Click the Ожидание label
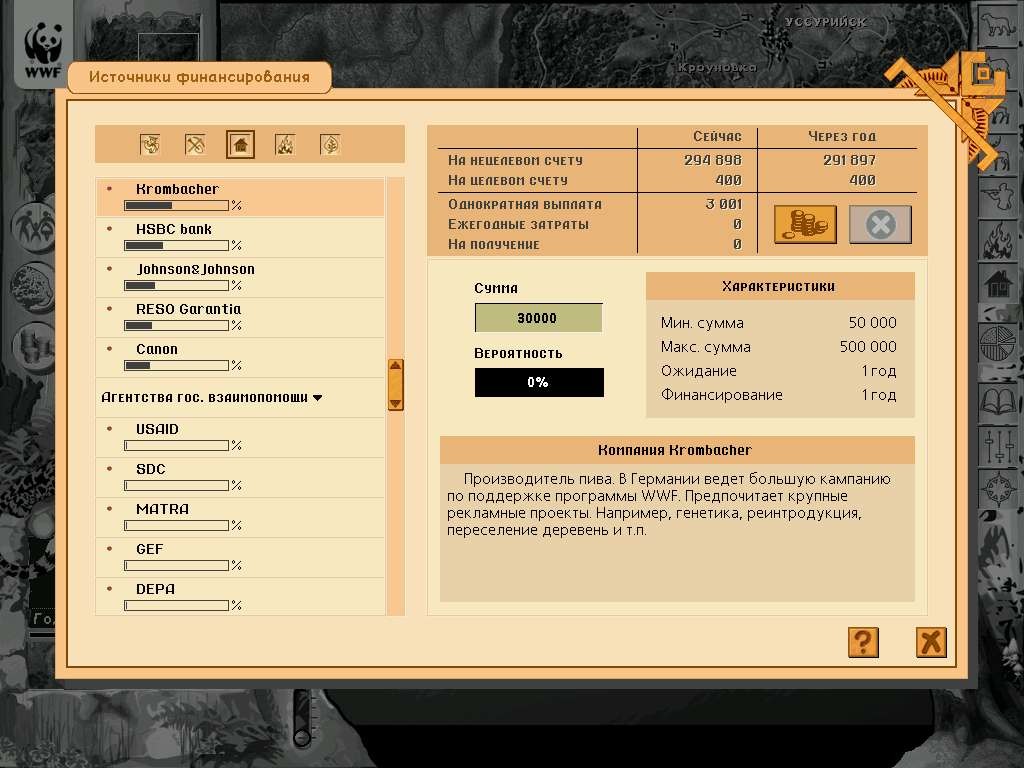The height and width of the screenshot is (768, 1024). [x=699, y=371]
